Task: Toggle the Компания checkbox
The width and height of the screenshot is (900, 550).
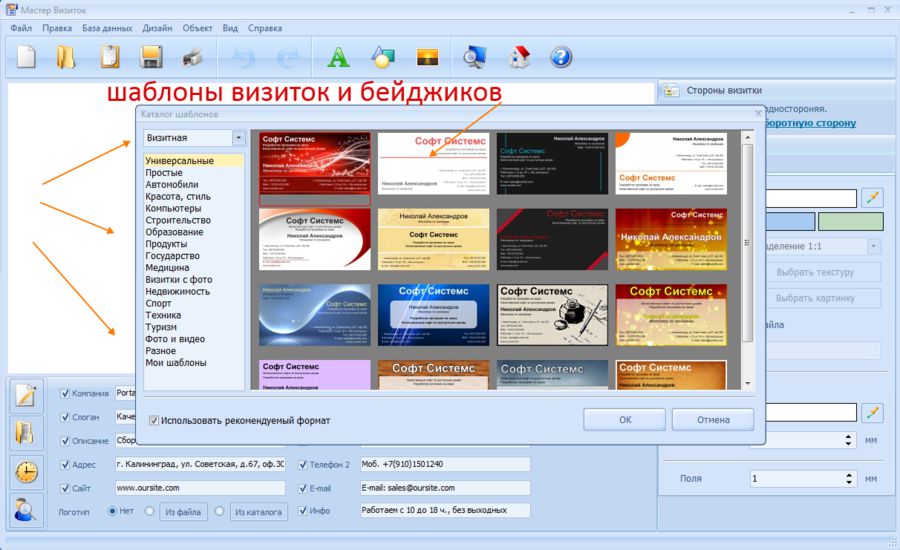Action: 65,393
